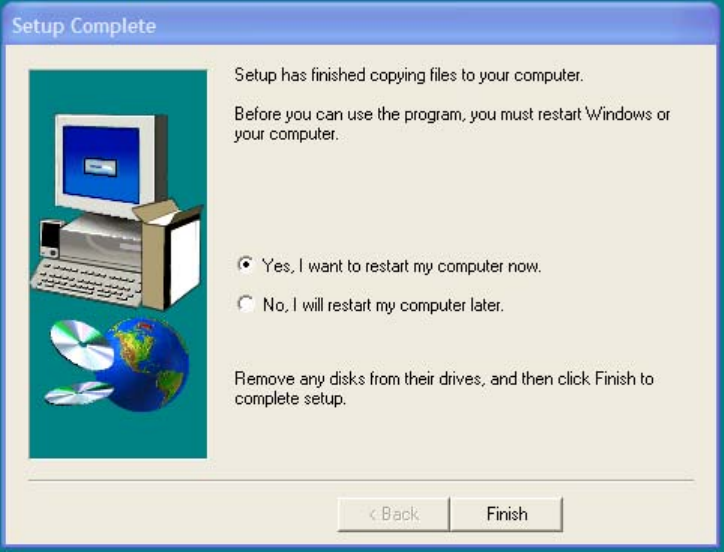The width and height of the screenshot is (724, 552).
Task: Select "Yes, I want to restart" radio button
Action: [245, 265]
